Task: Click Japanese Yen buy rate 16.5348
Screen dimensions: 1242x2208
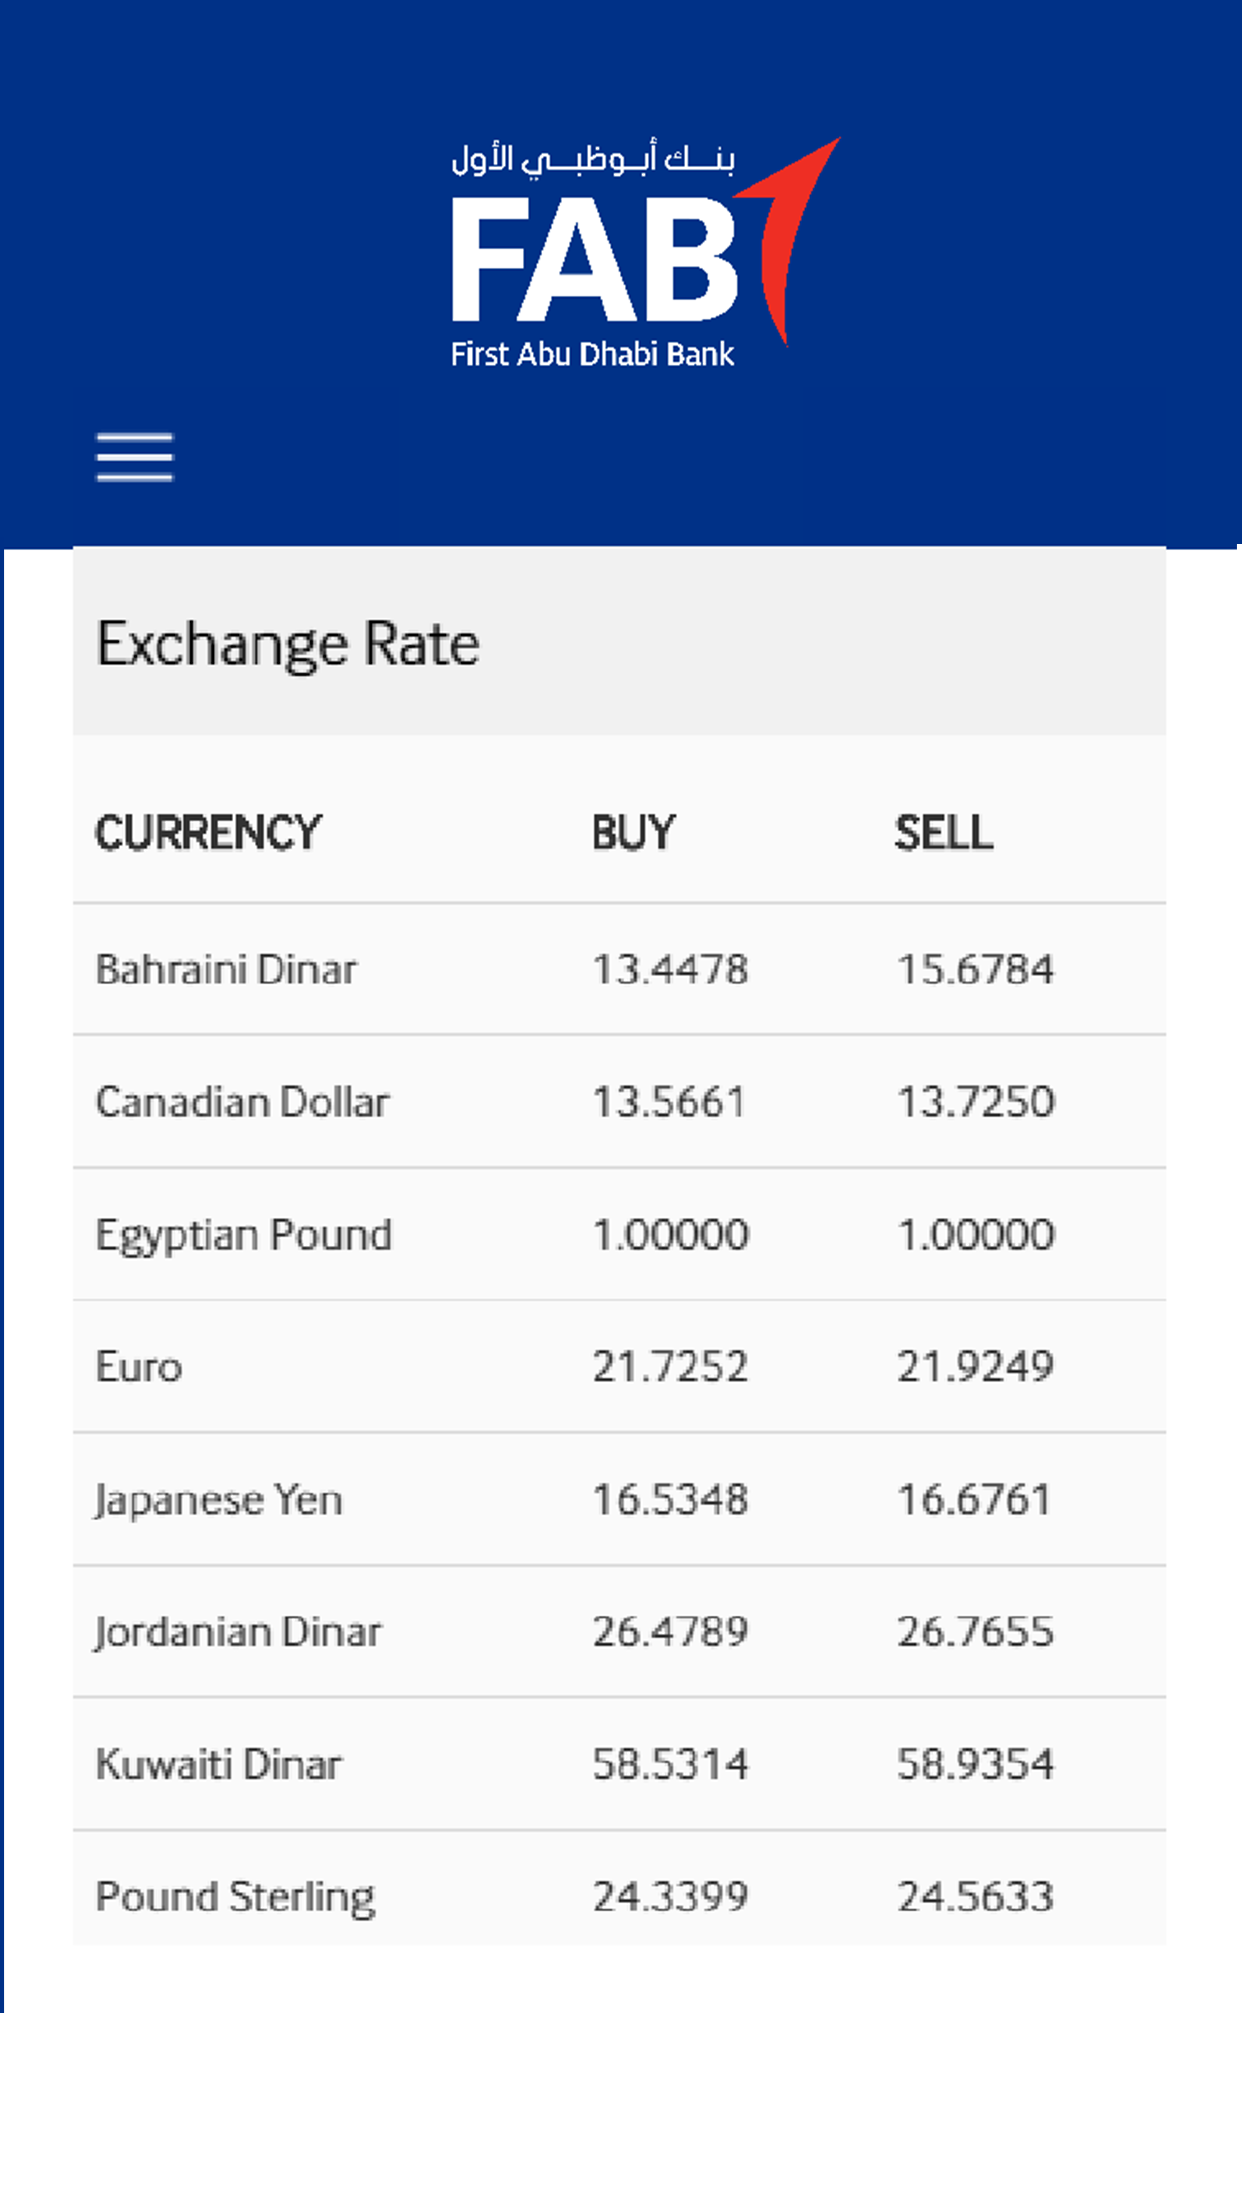Action: click(x=670, y=1500)
